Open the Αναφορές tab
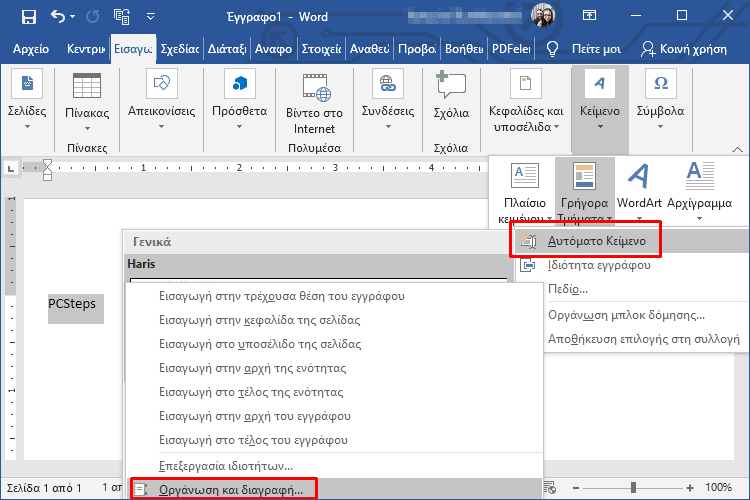 point(273,49)
